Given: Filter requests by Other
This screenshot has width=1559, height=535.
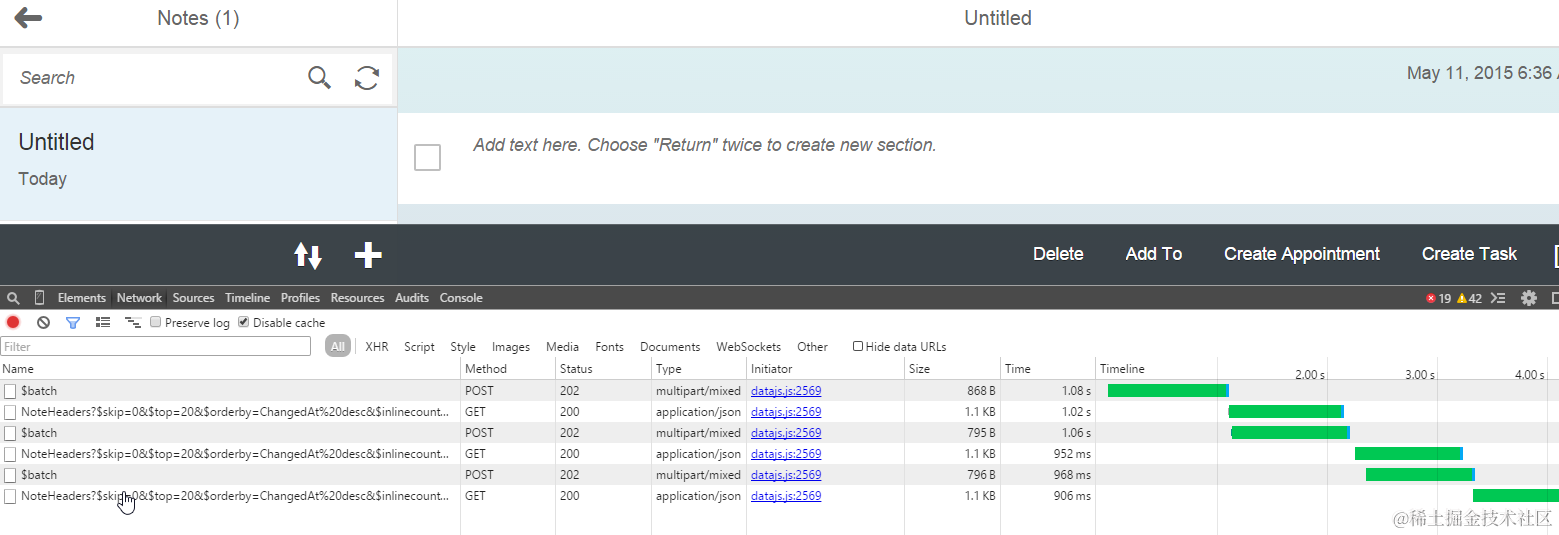Looking at the screenshot, I should (x=812, y=347).
